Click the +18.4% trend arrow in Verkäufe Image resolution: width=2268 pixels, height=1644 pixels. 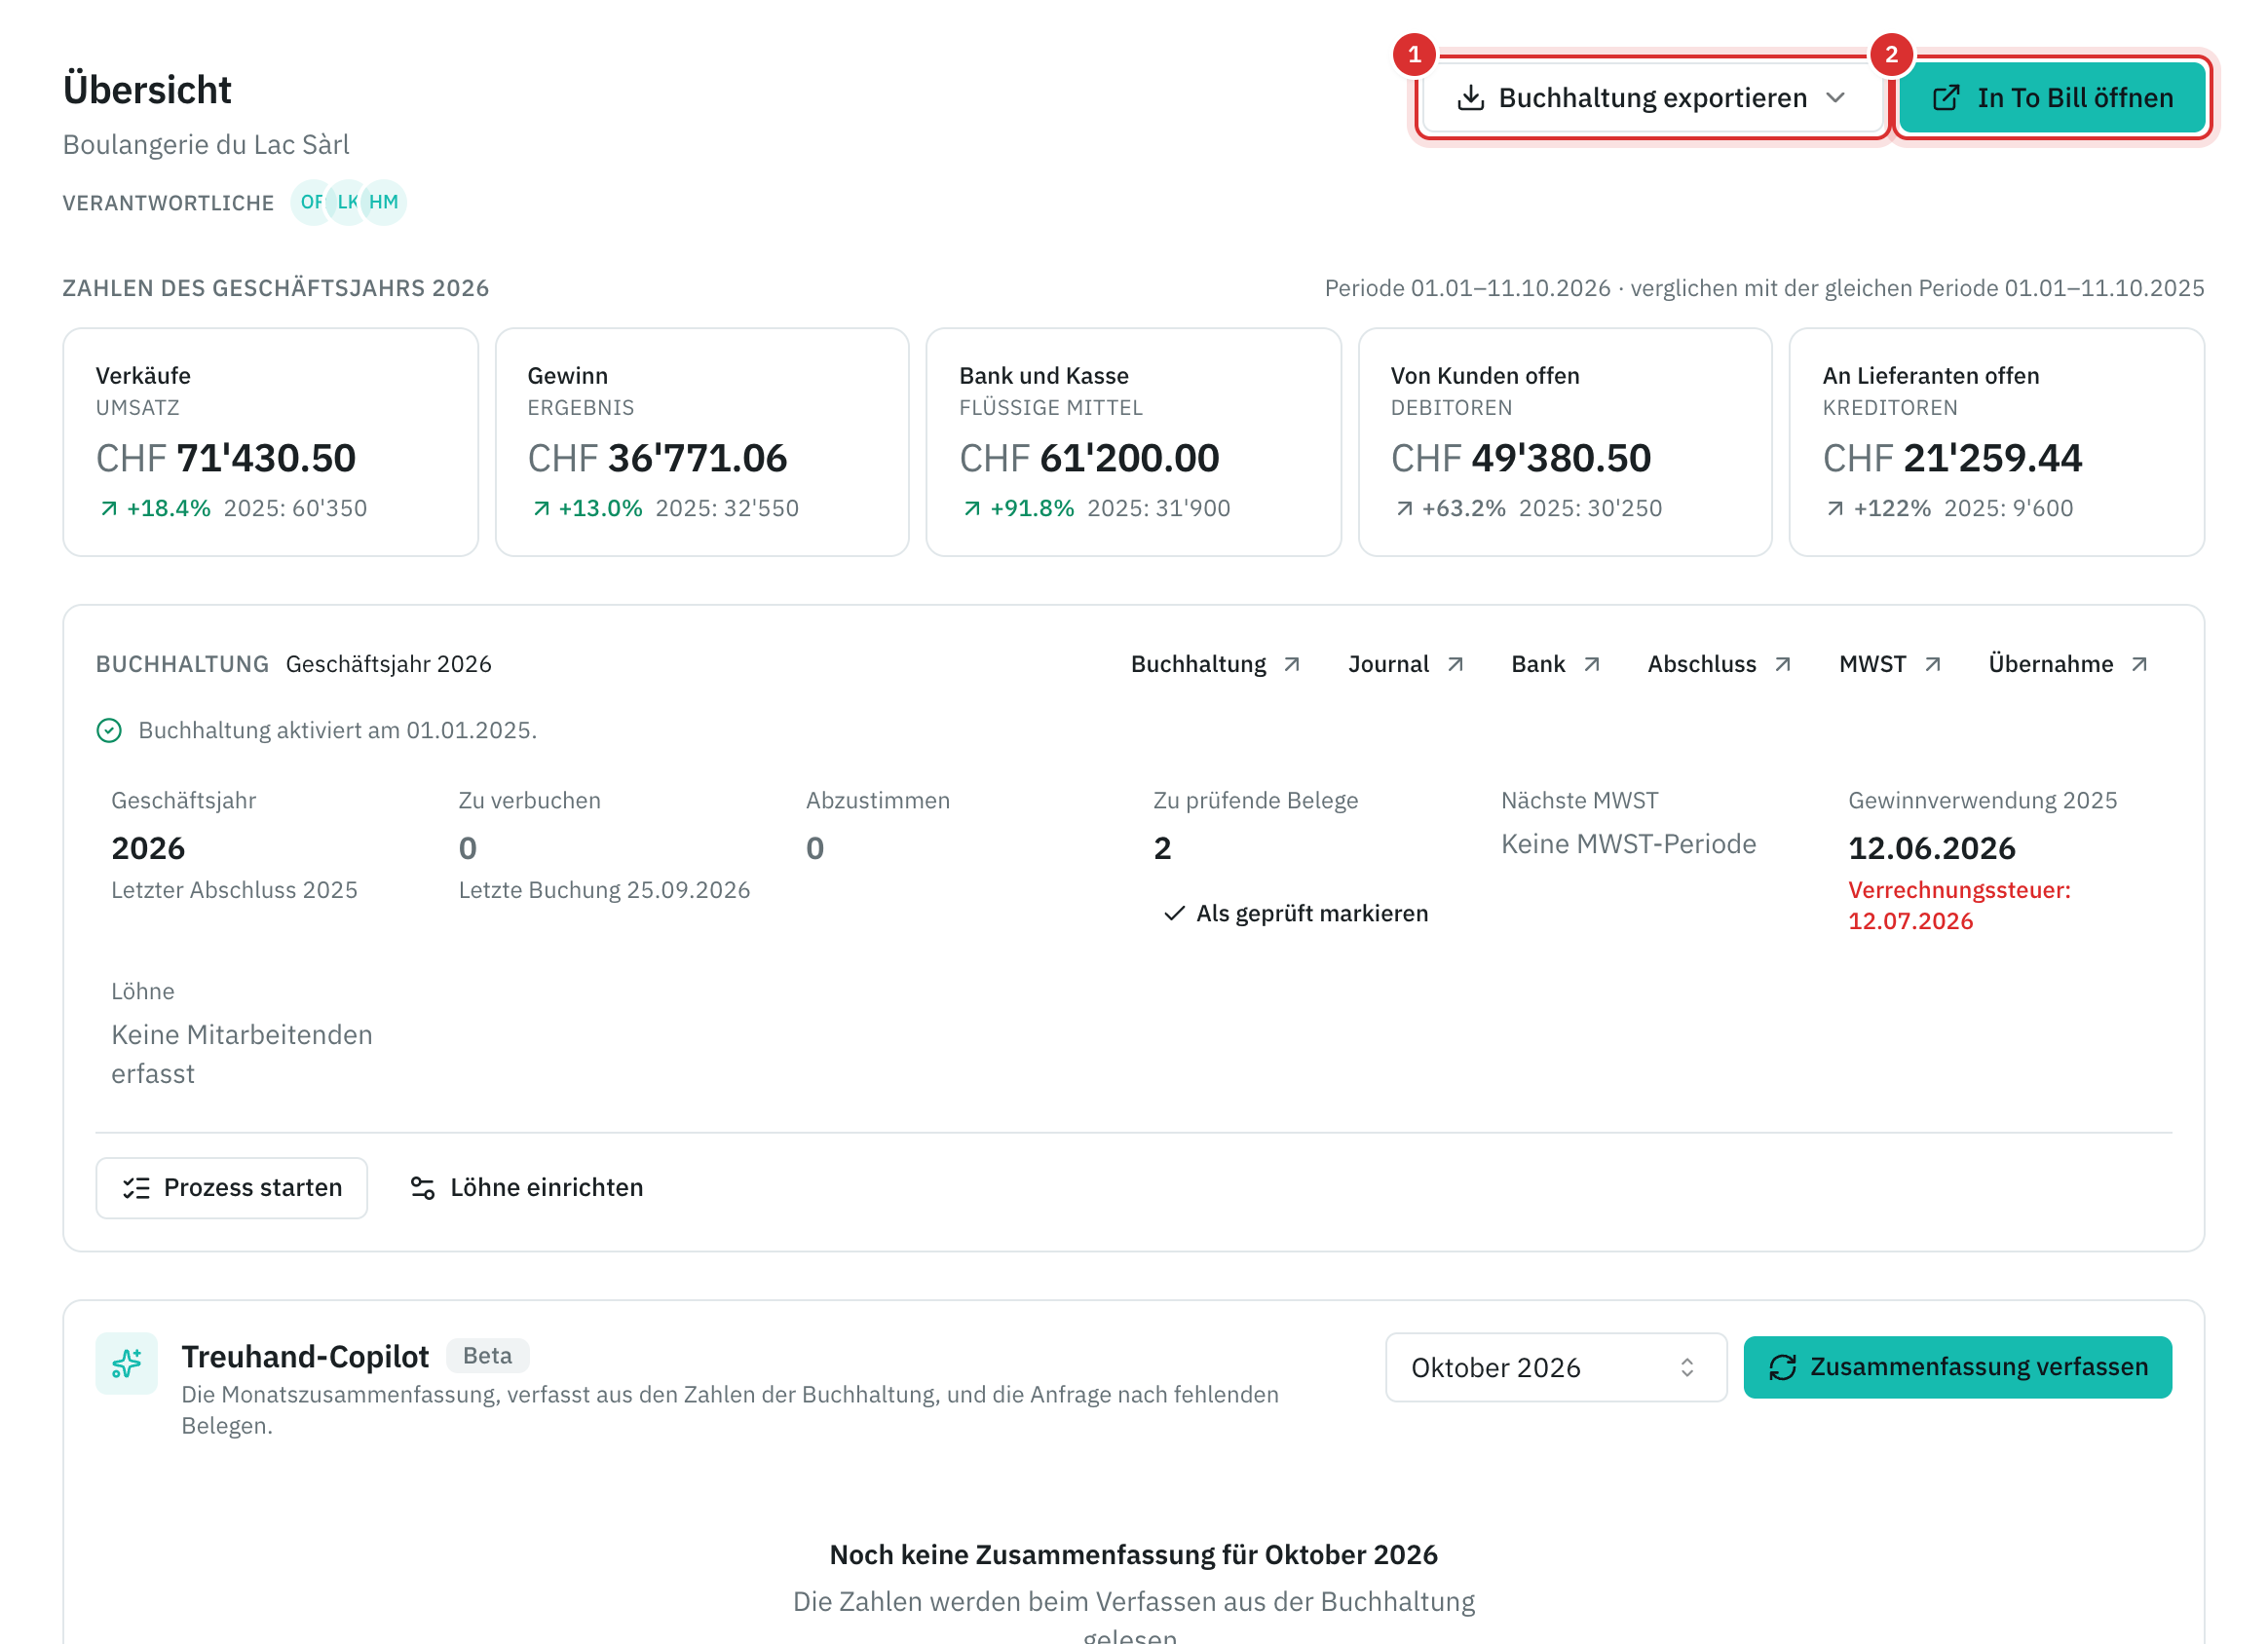click(109, 508)
